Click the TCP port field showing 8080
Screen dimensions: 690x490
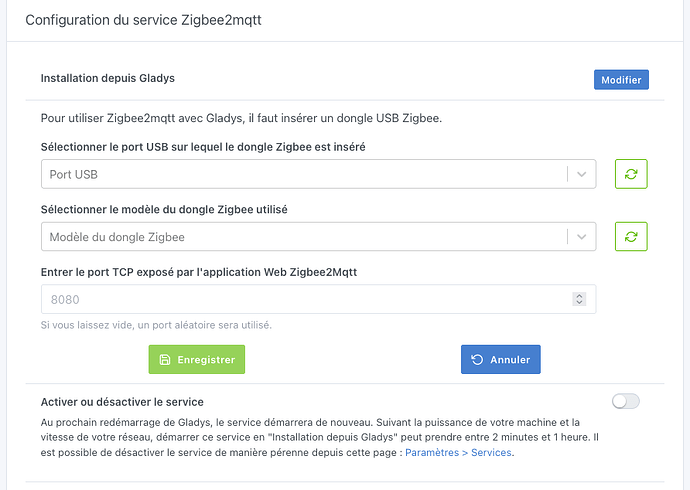click(319, 299)
